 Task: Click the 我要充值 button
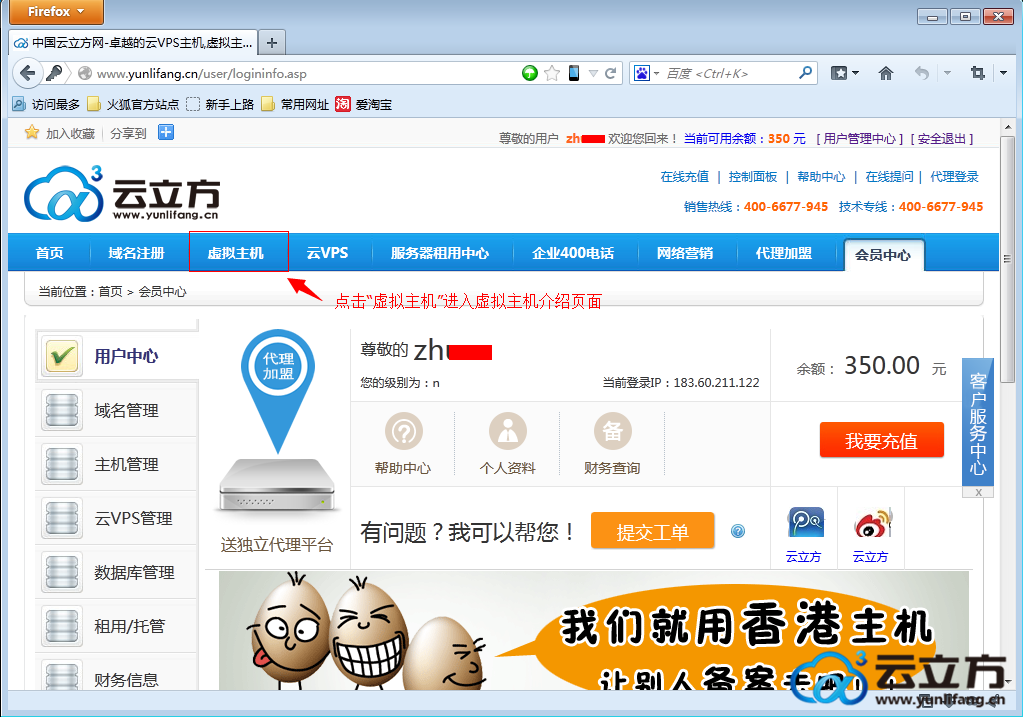point(881,440)
